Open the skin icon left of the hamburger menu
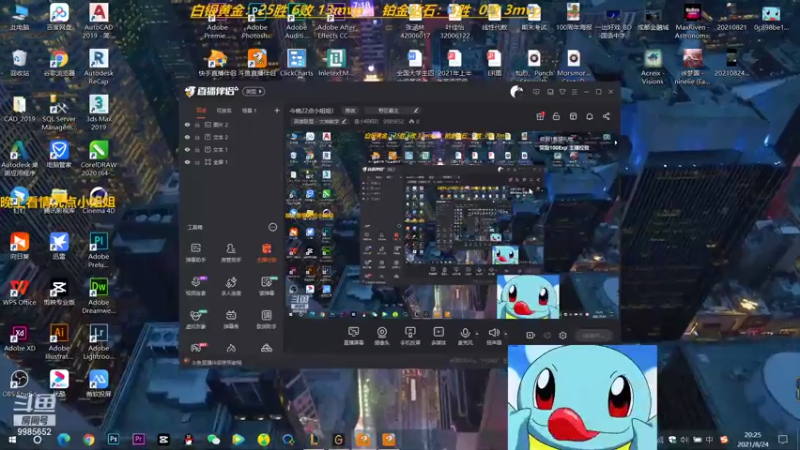This screenshot has width=800, height=450. point(562,92)
